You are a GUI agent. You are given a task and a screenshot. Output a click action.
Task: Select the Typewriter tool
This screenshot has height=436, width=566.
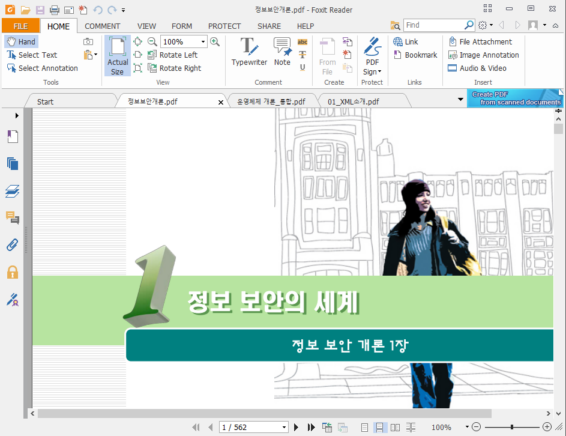(249, 52)
